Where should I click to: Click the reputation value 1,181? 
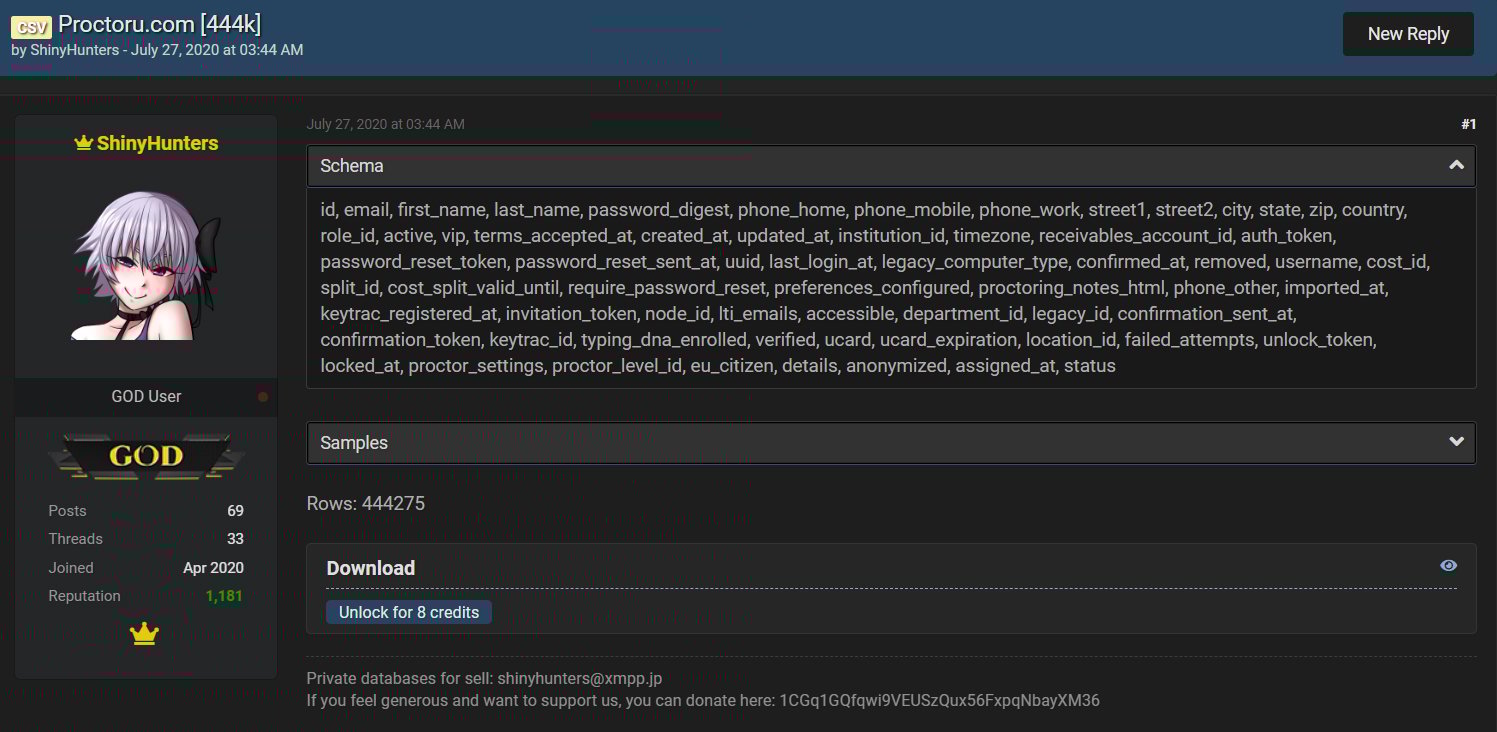pos(224,596)
